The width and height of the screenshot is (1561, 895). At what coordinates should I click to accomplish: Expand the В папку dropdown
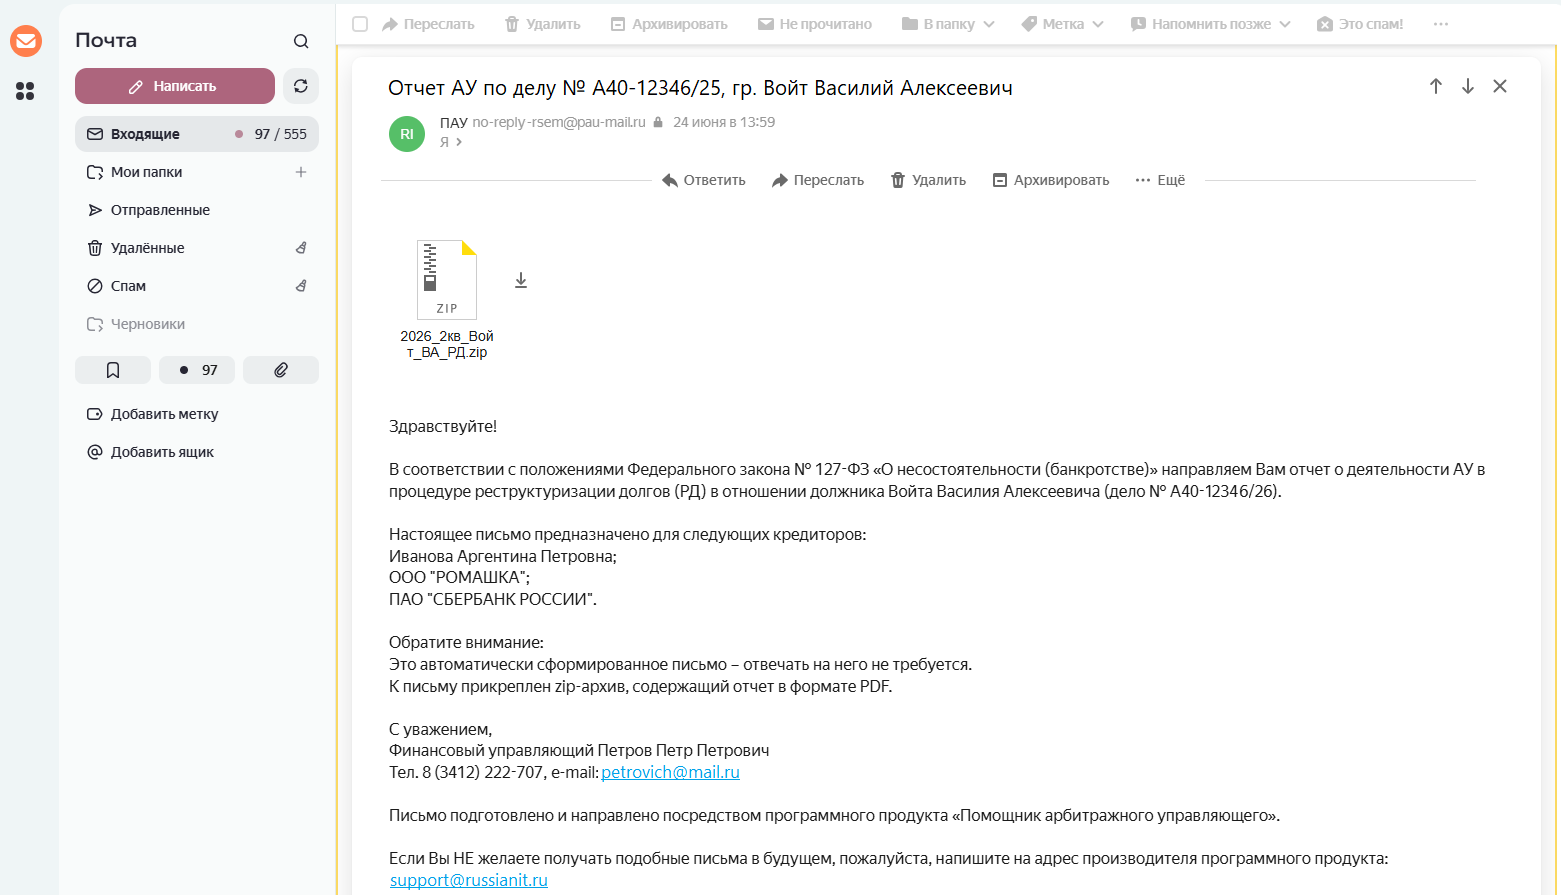coord(948,24)
